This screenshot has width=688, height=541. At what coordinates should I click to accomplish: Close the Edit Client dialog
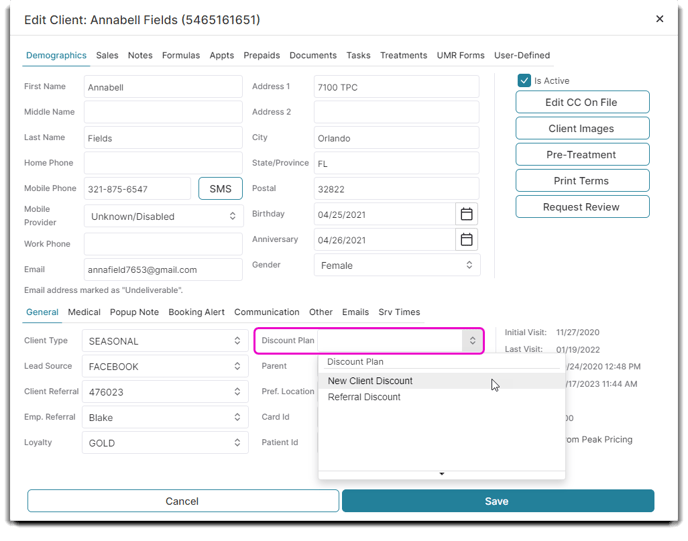pos(659,19)
